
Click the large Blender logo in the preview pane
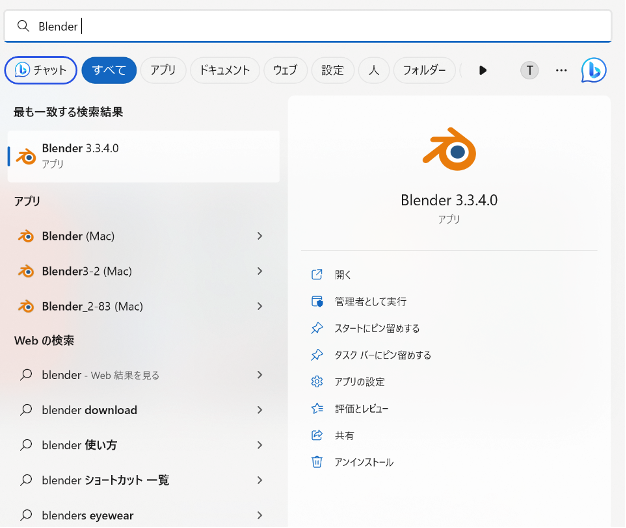coord(450,149)
